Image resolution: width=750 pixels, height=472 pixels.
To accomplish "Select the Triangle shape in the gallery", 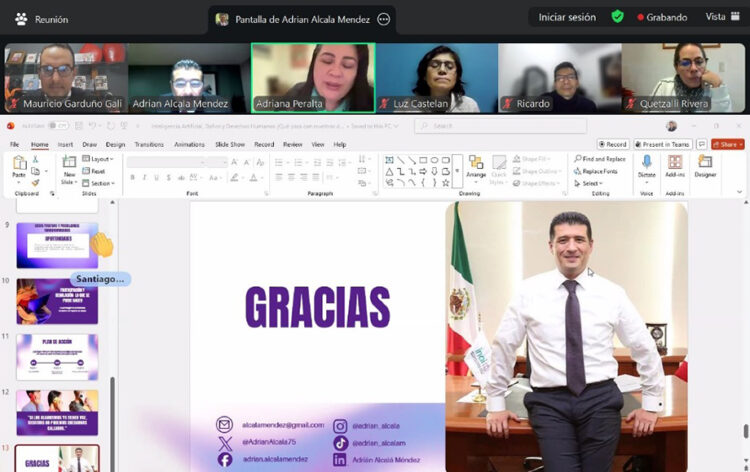I will pos(389,171).
